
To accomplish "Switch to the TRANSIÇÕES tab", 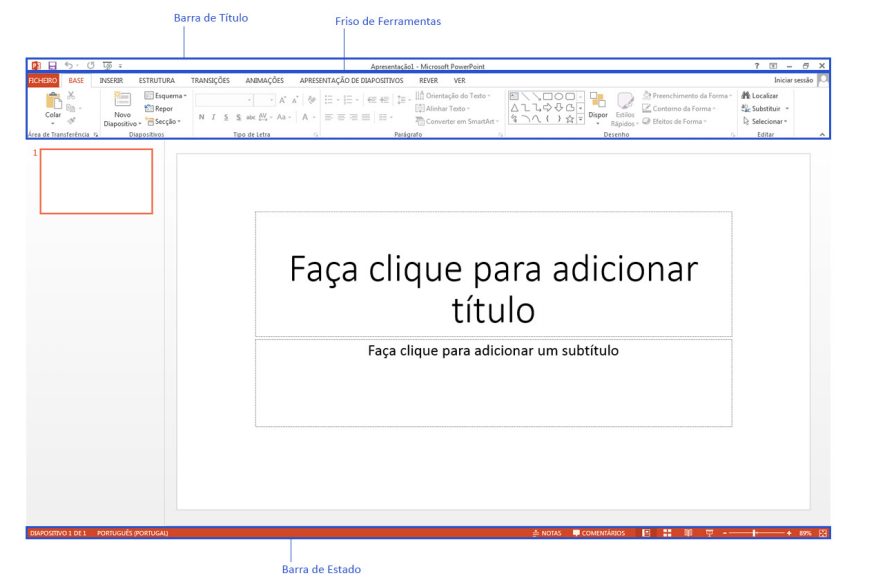I will point(210,80).
